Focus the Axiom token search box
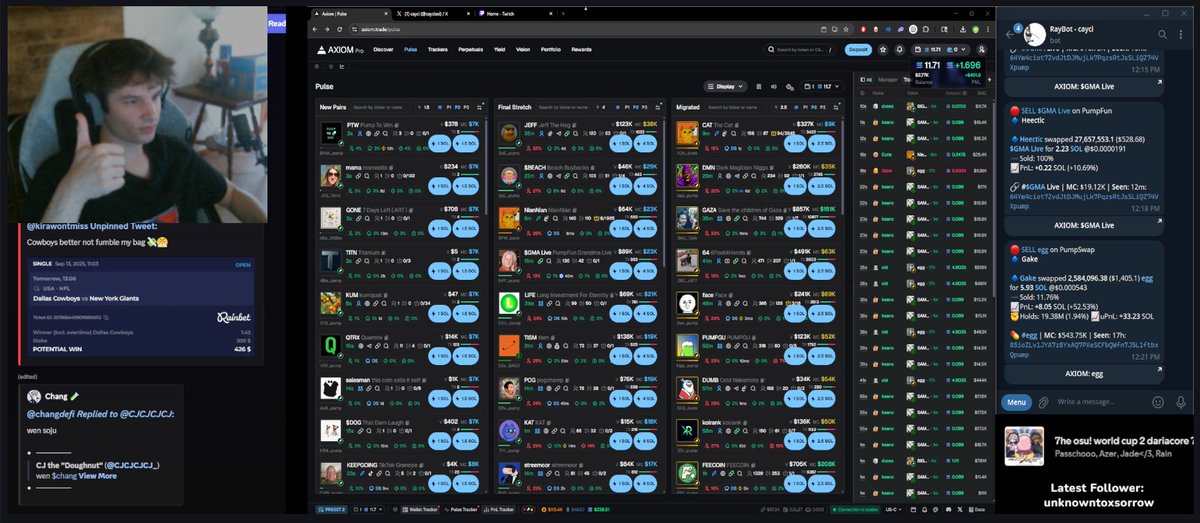This screenshot has width=1200, height=523. (801, 49)
